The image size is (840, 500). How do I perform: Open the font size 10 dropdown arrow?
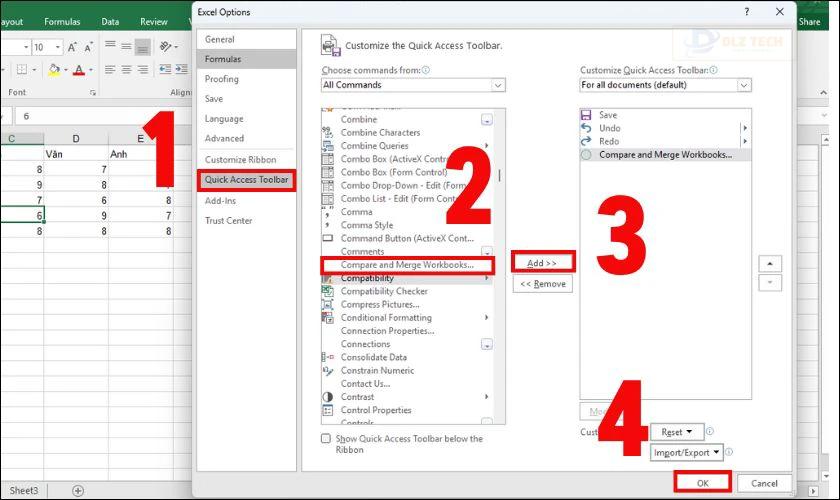click(x=57, y=47)
